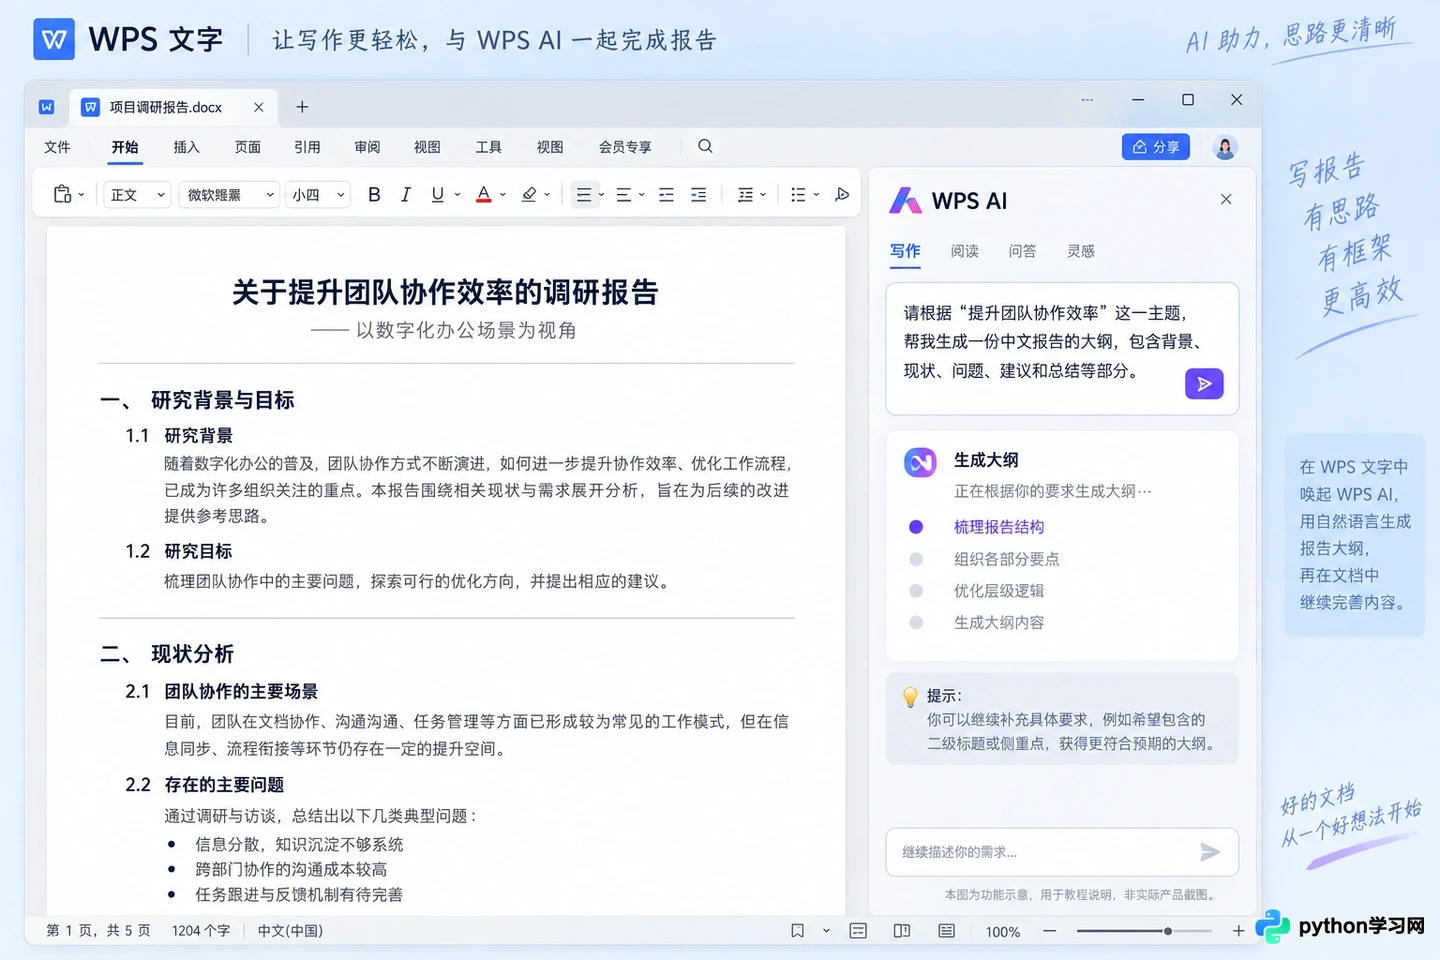
Task: Expand the font color picker arrow
Action: (x=502, y=195)
